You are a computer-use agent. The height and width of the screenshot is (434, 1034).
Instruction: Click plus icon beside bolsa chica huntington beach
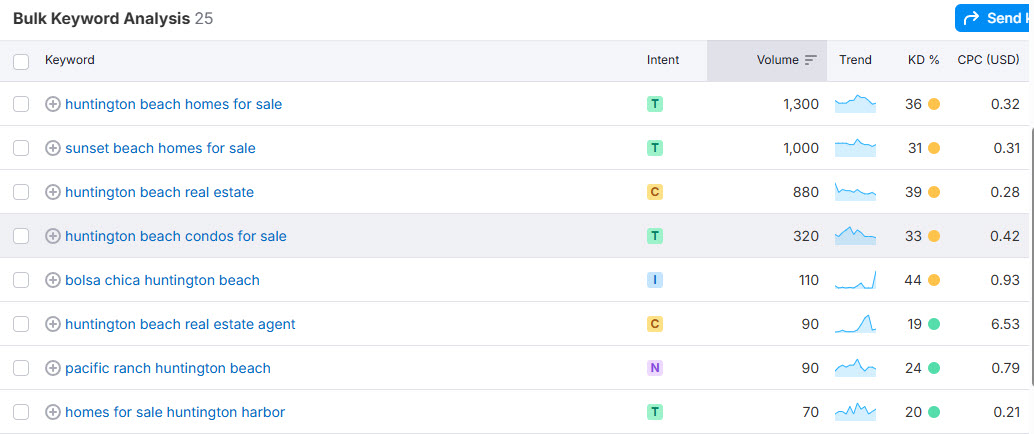coord(53,280)
